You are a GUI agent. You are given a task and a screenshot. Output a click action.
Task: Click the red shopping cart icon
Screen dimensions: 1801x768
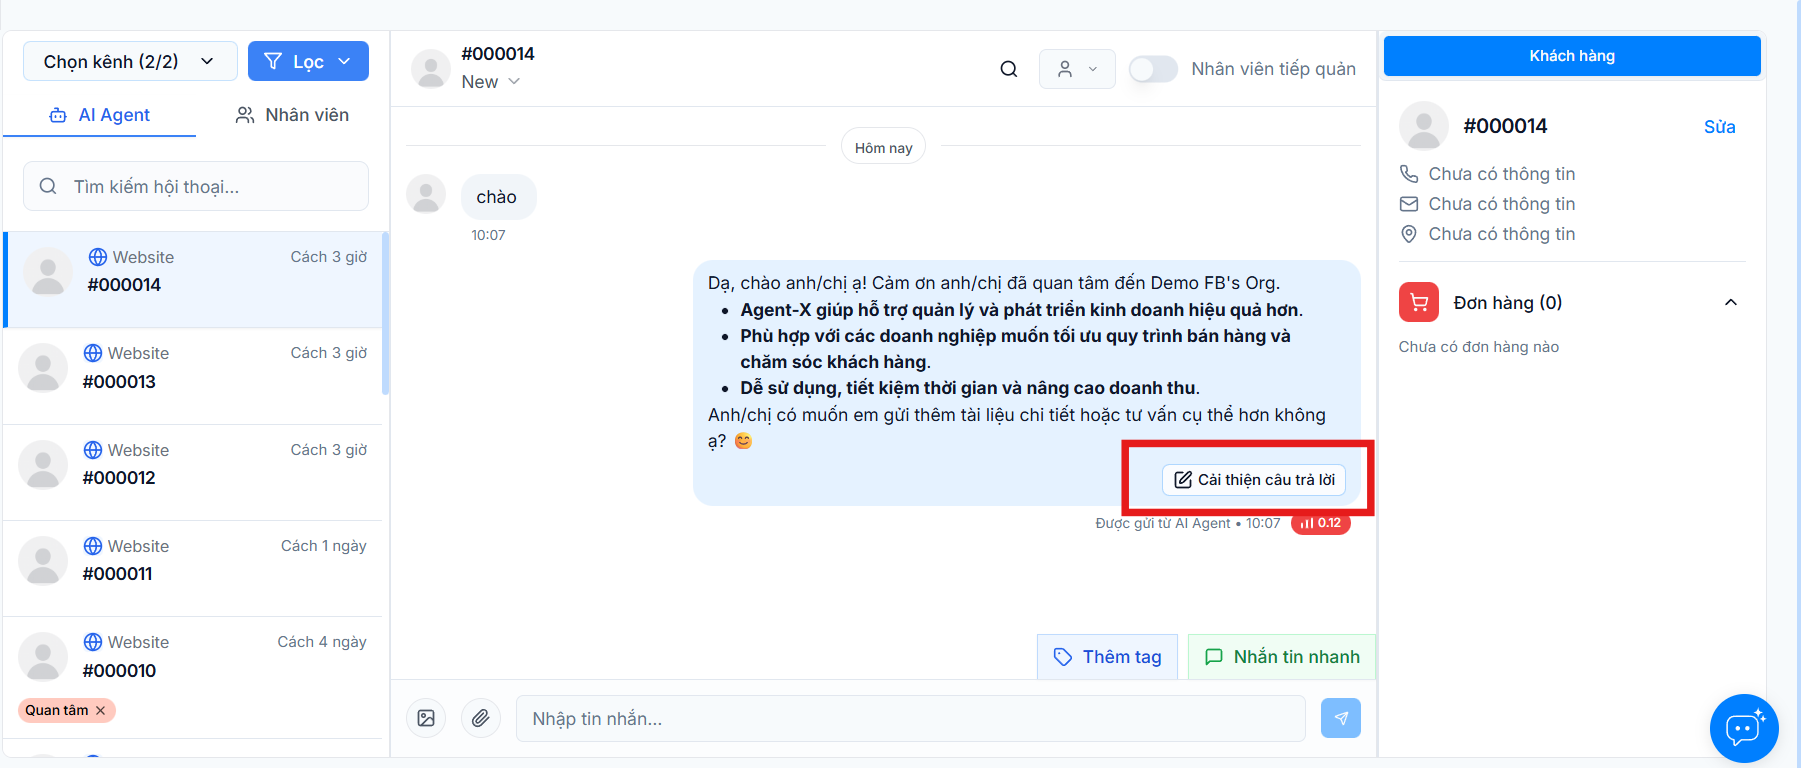1419,302
